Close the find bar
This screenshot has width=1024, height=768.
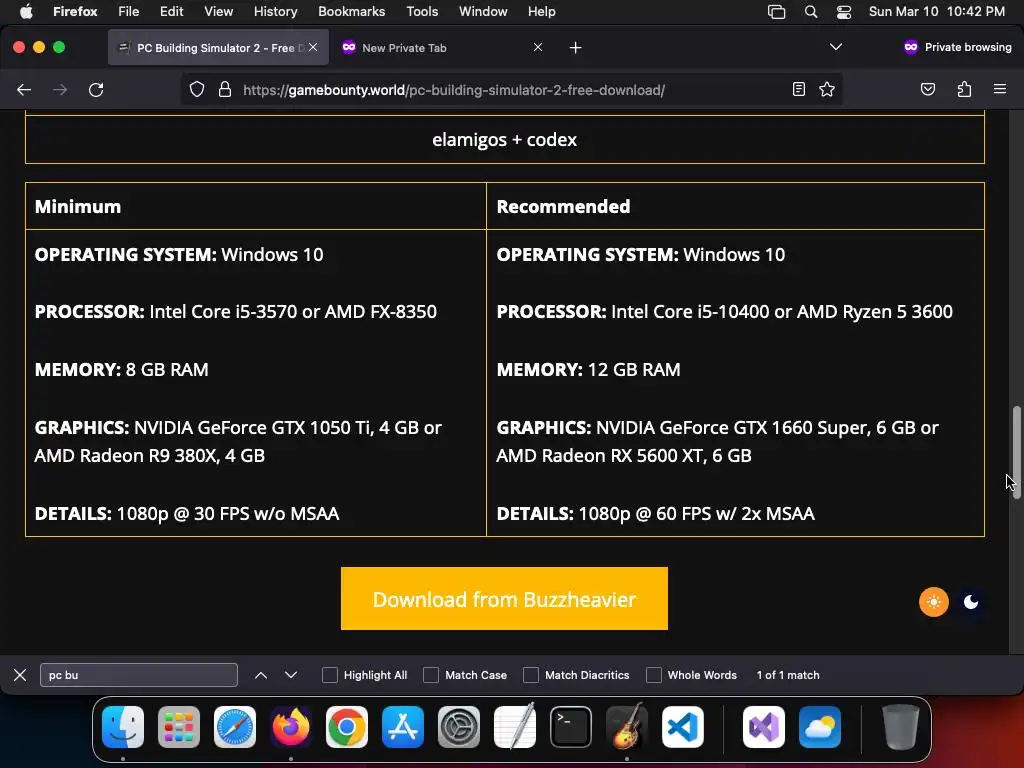(20, 675)
